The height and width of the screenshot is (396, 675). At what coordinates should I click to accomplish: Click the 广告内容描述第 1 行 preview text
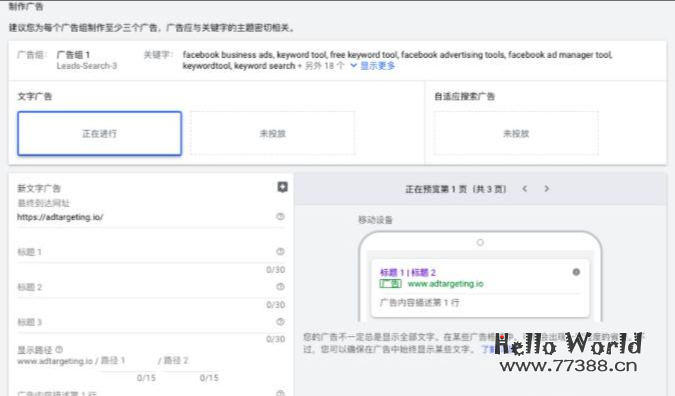click(419, 303)
